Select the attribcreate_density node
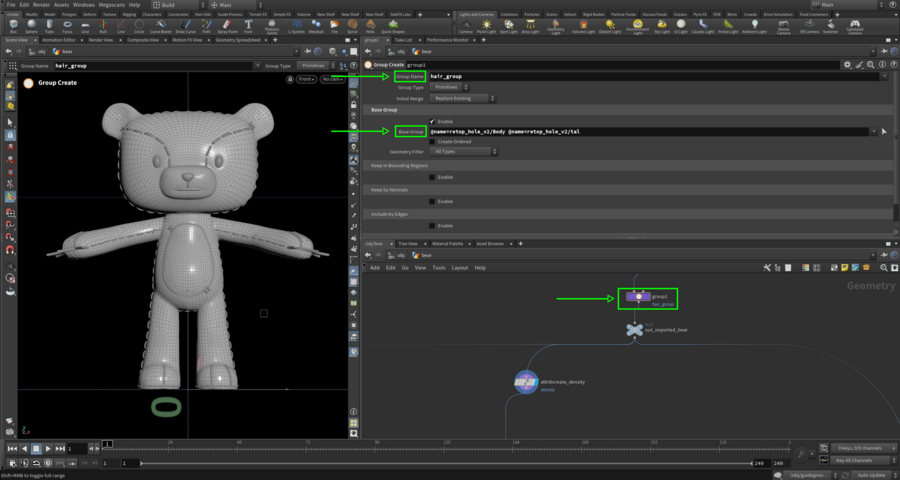 pos(526,381)
